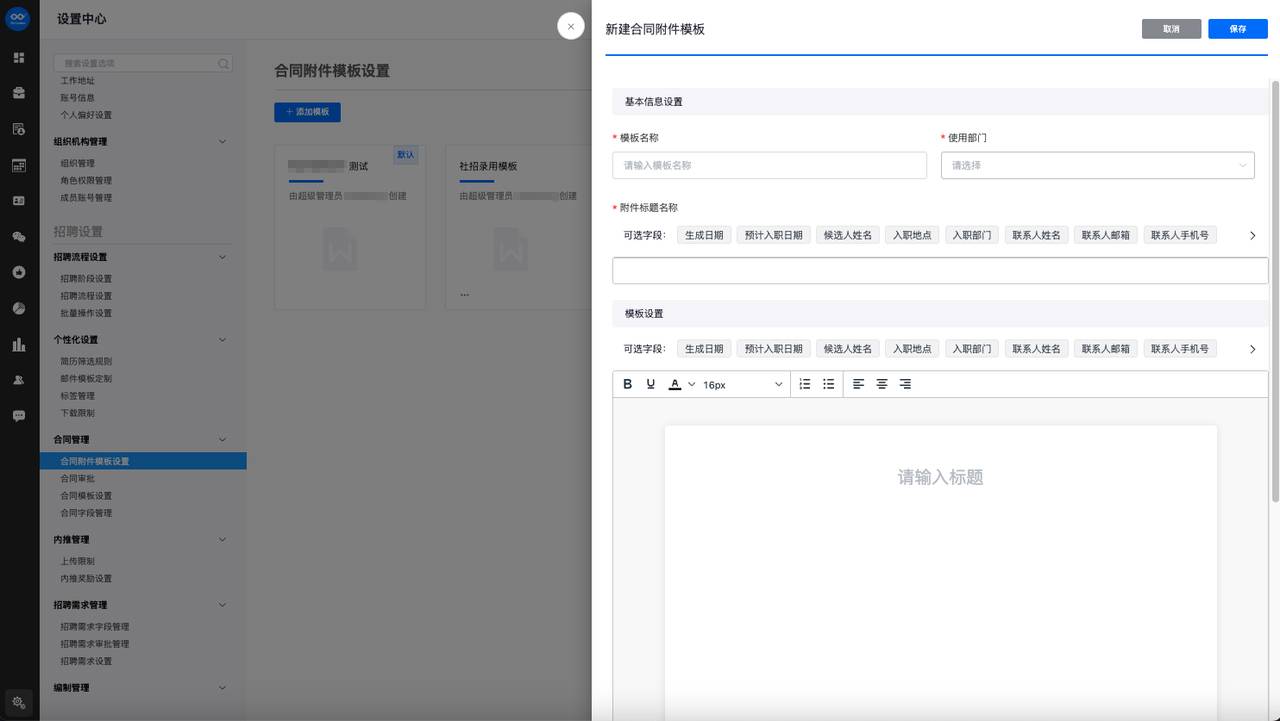The image size is (1280, 721).
Task: Open the document search icon in left rail
Action: 19,129
